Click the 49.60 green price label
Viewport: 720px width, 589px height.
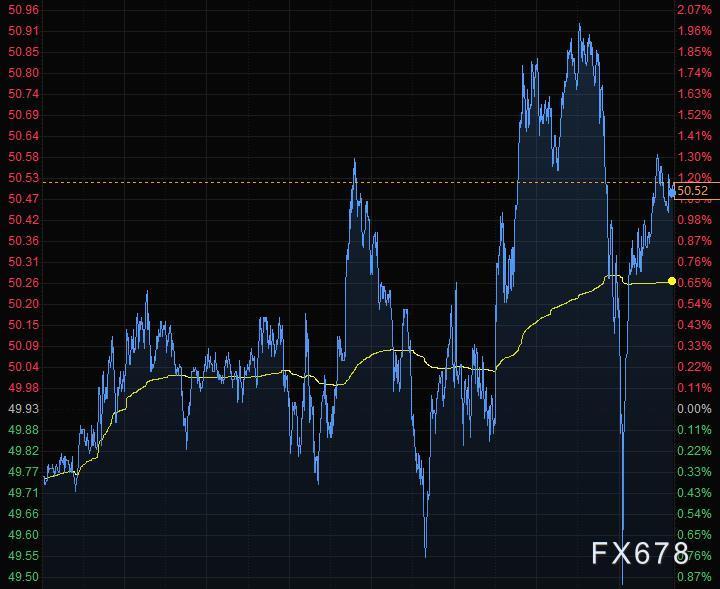[x=23, y=535]
